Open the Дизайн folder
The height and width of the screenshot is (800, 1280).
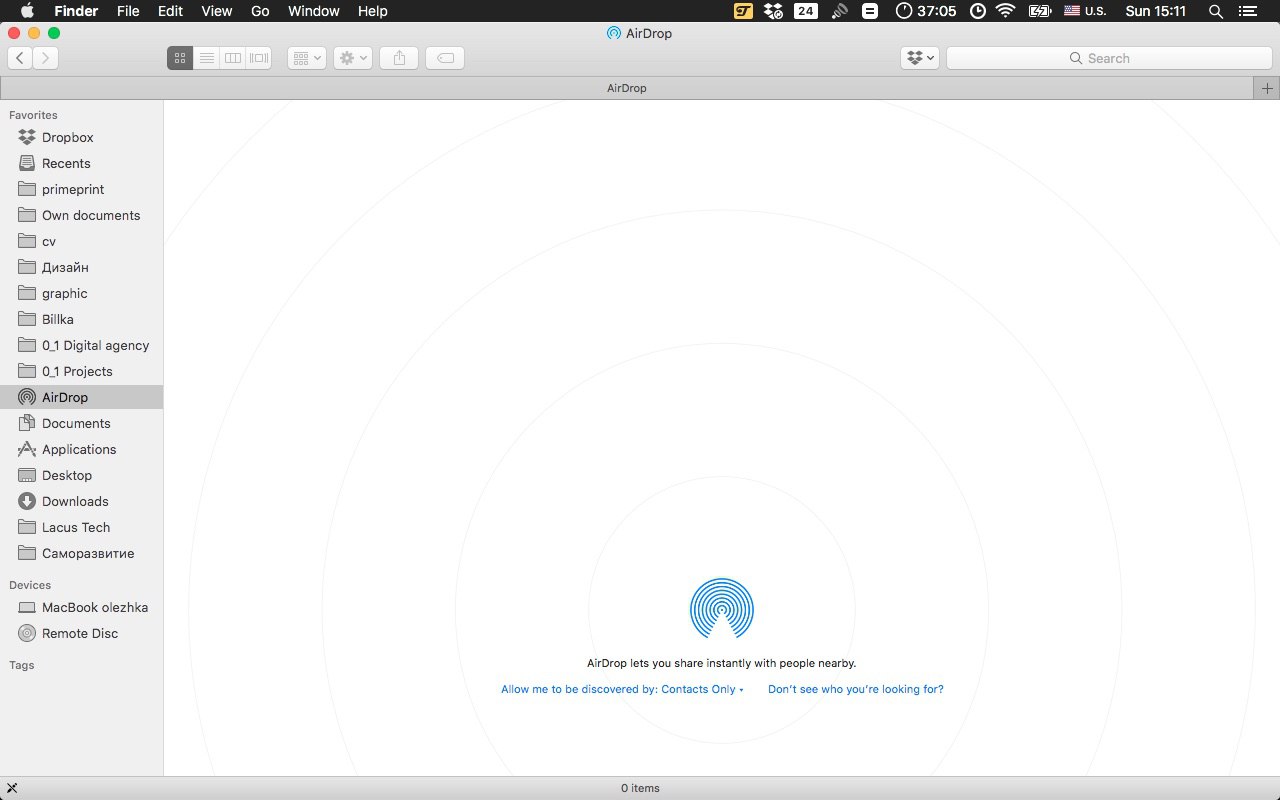click(x=81, y=267)
